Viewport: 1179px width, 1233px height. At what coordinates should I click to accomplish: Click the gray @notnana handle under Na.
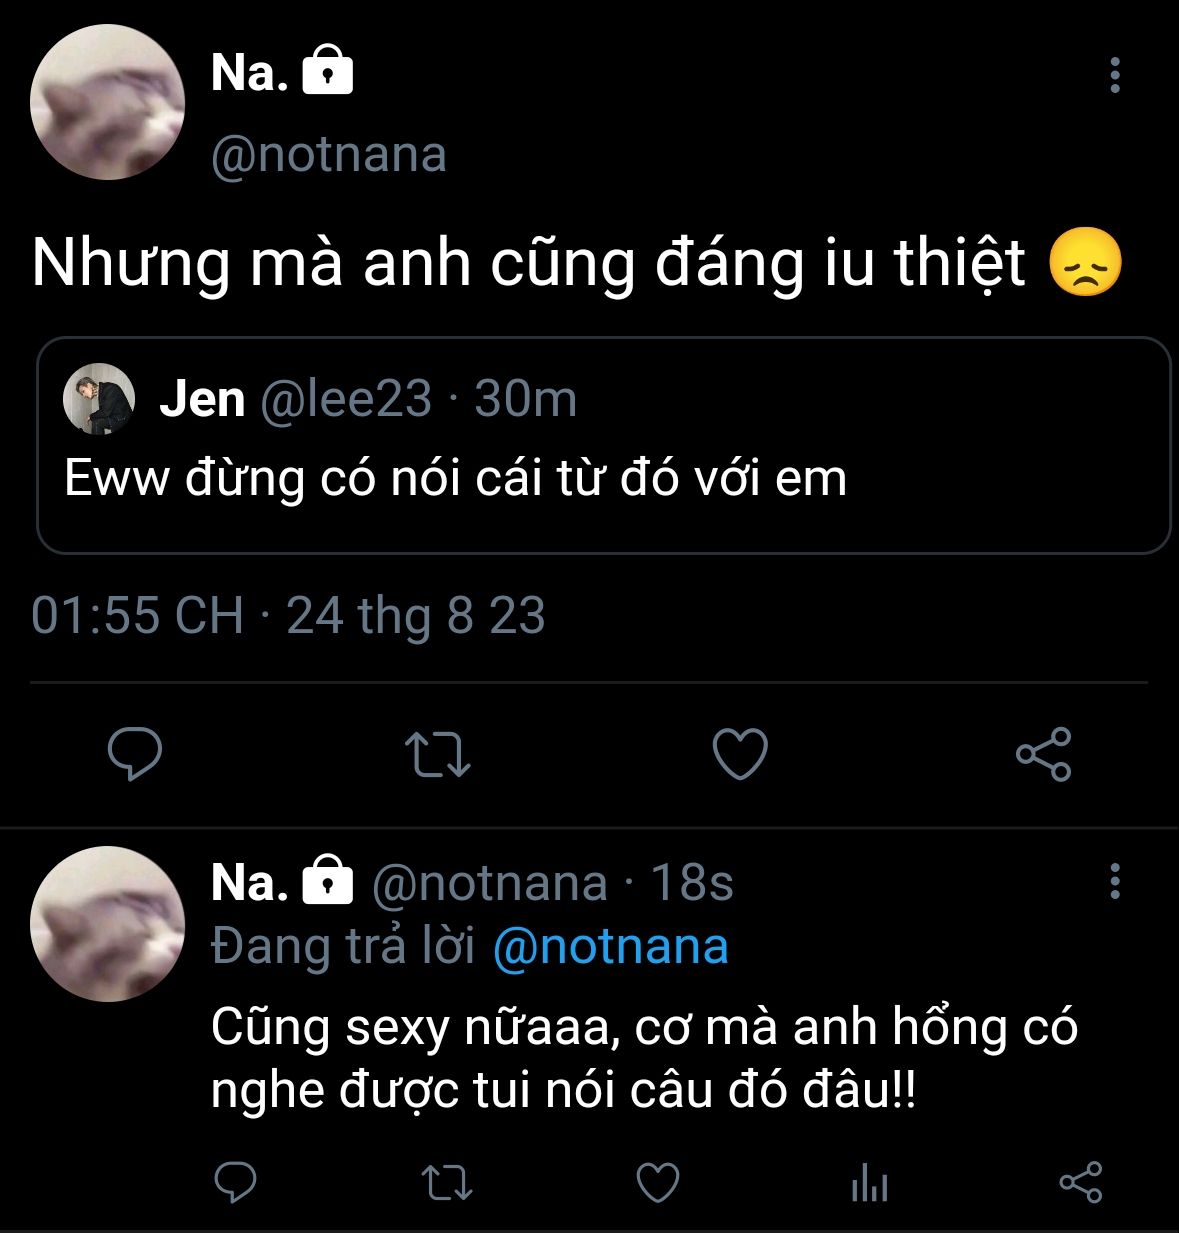328,155
